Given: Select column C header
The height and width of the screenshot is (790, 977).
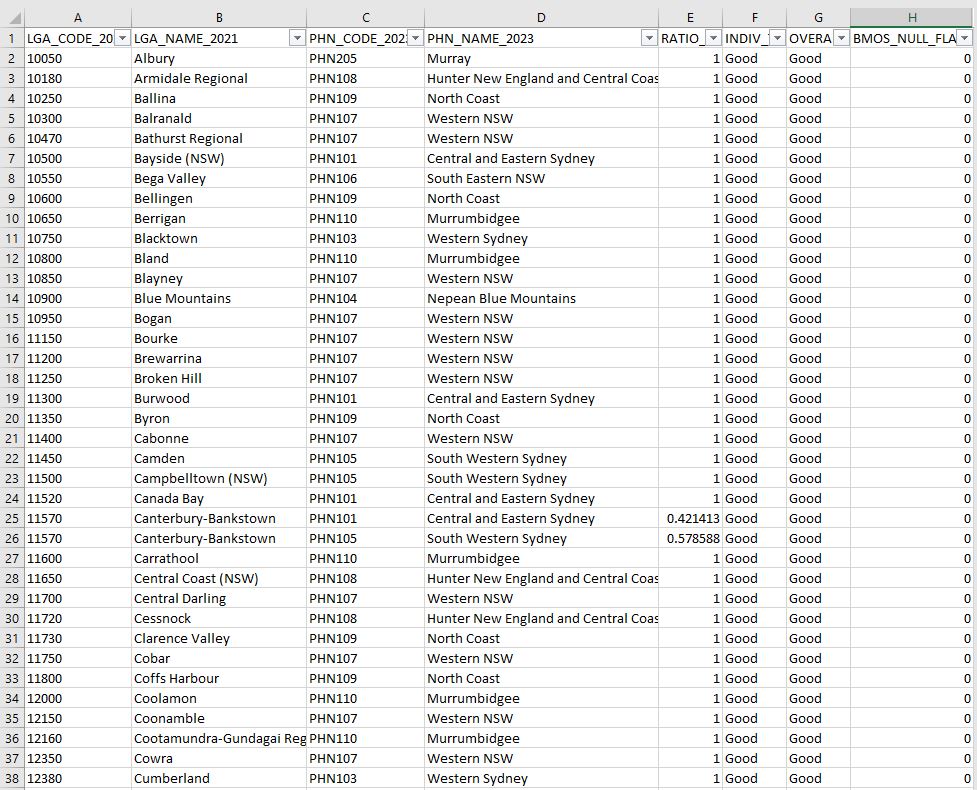Looking at the screenshot, I should click(366, 17).
